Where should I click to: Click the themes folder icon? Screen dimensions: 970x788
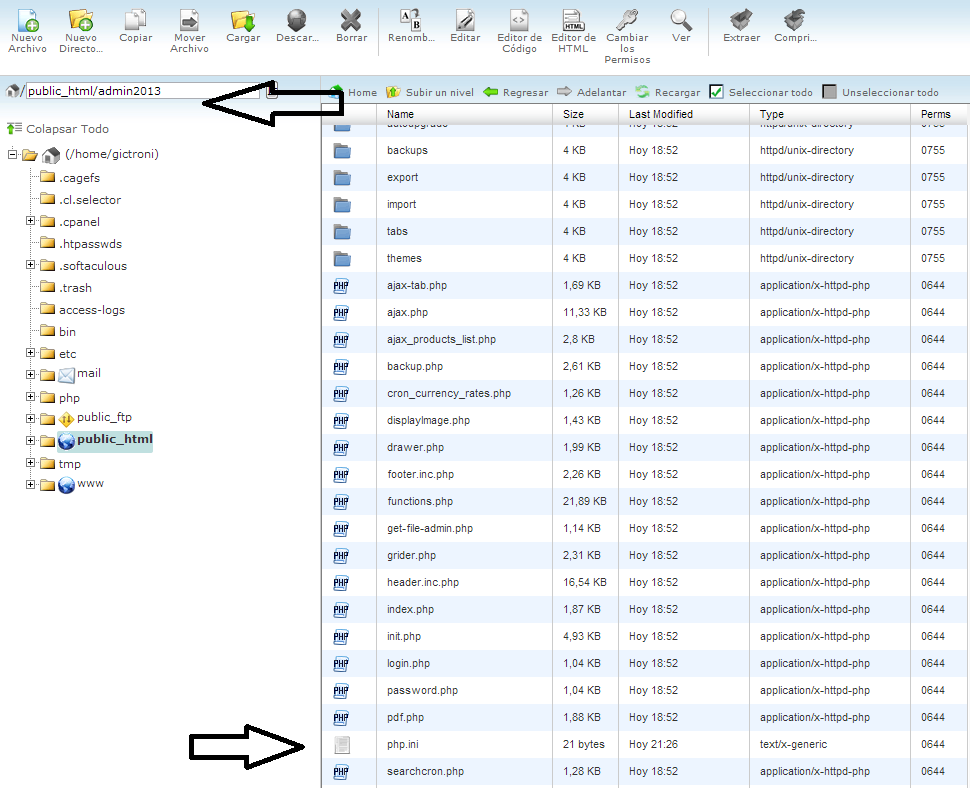point(341,259)
